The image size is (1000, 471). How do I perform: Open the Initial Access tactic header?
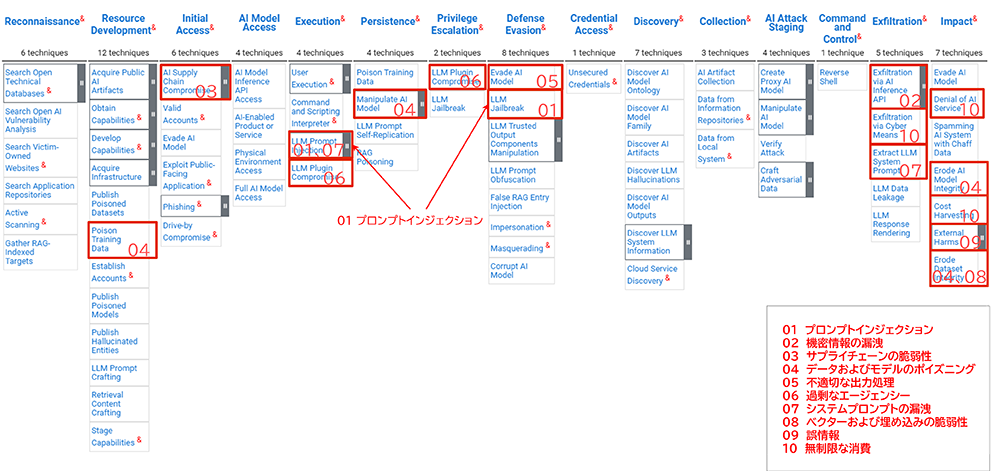(195, 24)
